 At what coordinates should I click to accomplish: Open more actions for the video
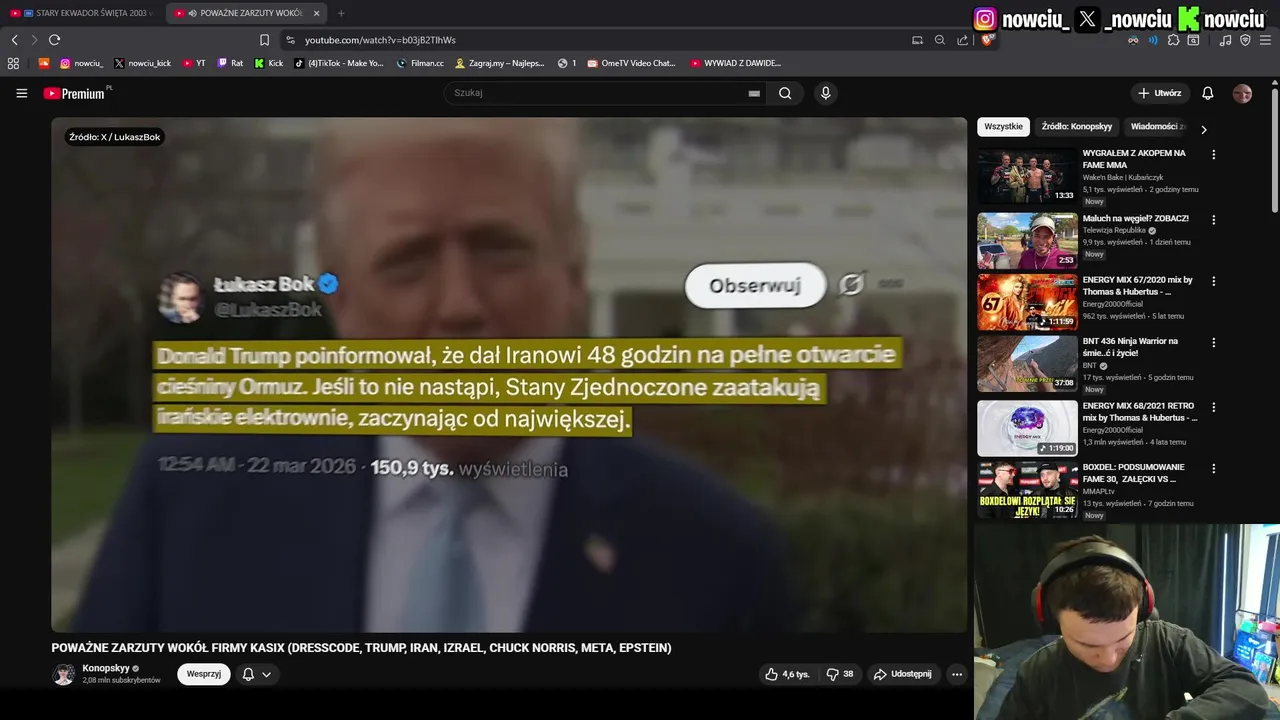point(957,674)
